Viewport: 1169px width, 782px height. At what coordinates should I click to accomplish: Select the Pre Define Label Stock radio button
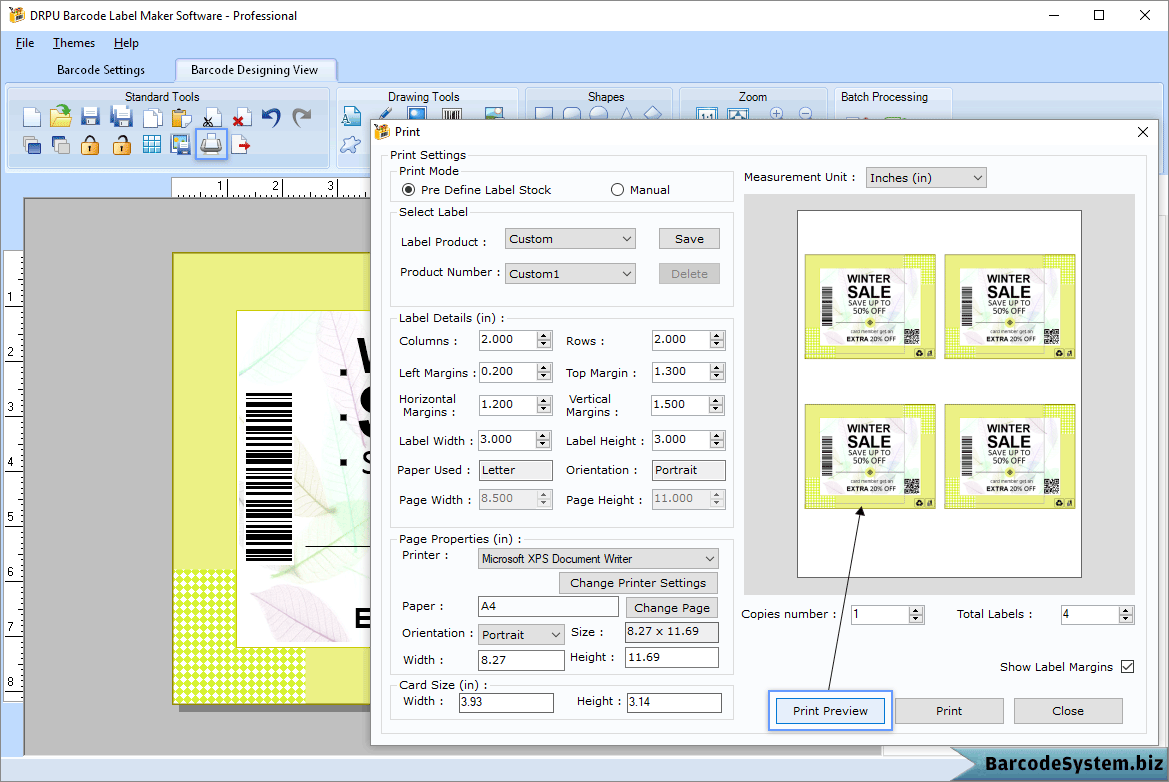[x=408, y=190]
